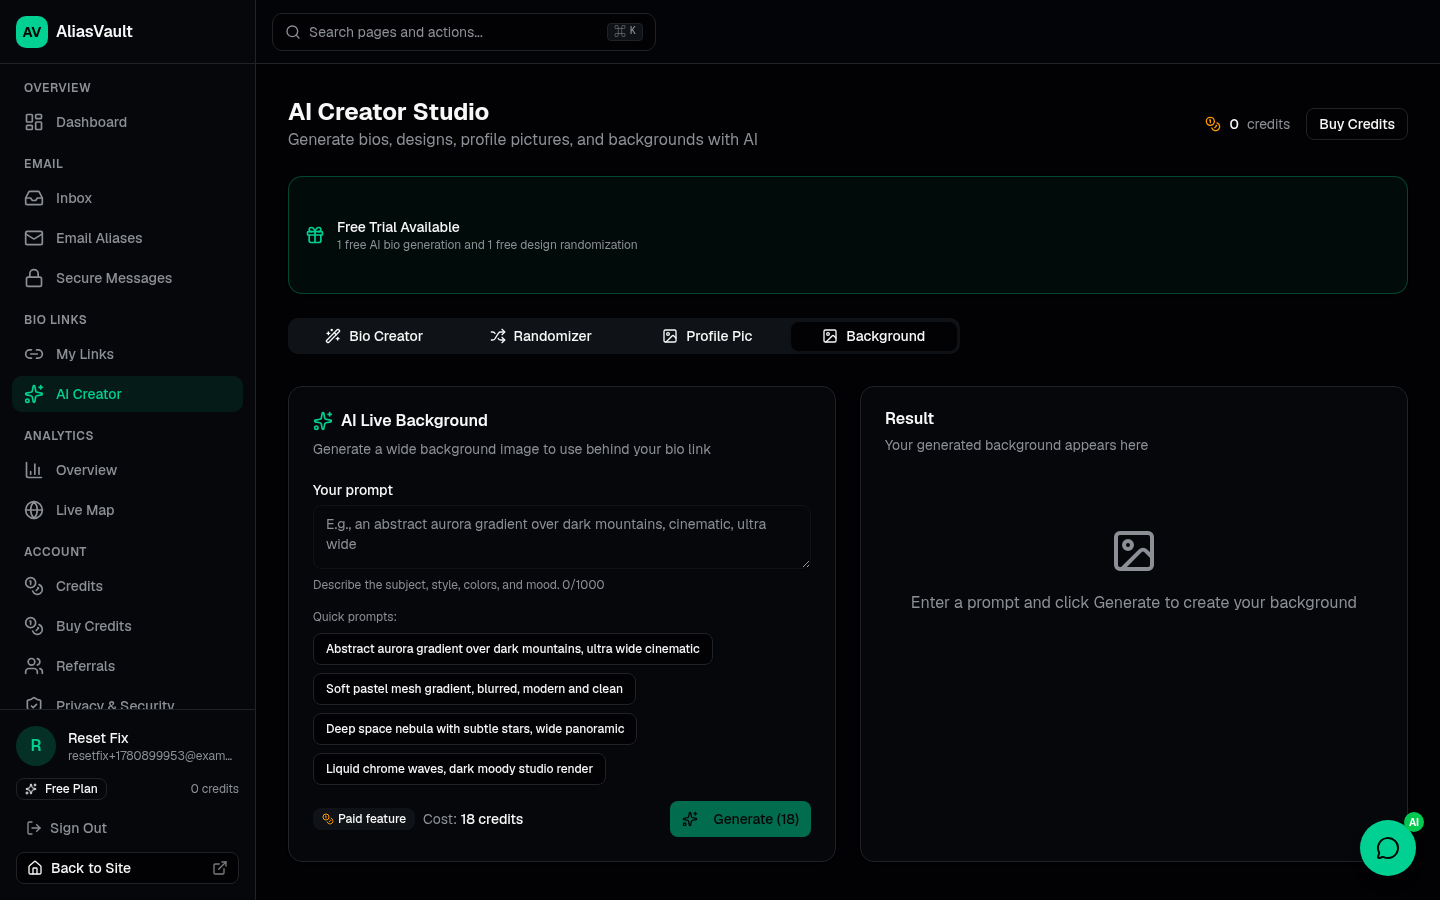This screenshot has height=900, width=1440.
Task: Click the Paid feature badge
Action: tap(364, 819)
